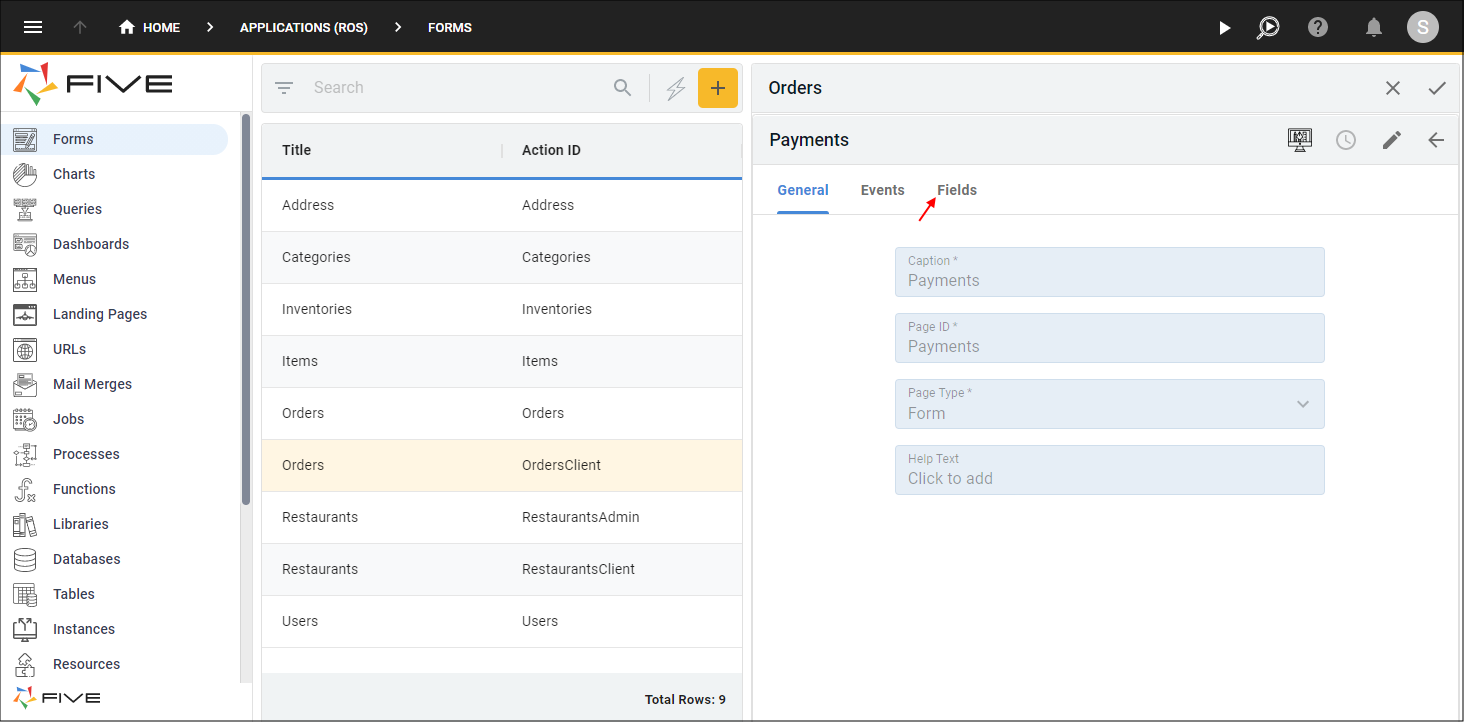Run the application with play icon
Image resolution: width=1464 pixels, height=722 pixels.
coord(1225,27)
